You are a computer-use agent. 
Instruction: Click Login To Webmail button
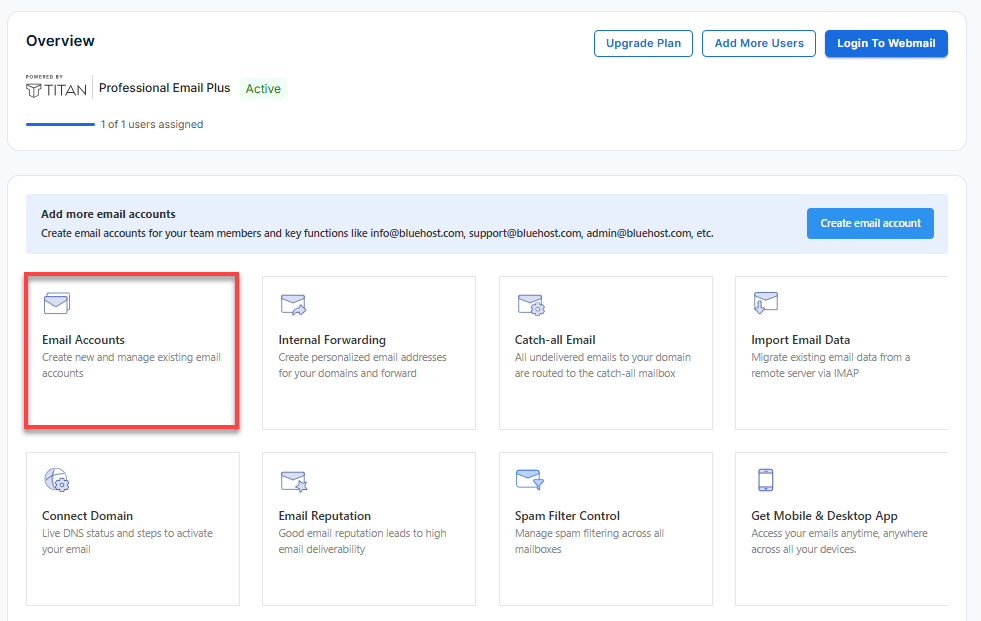point(886,43)
